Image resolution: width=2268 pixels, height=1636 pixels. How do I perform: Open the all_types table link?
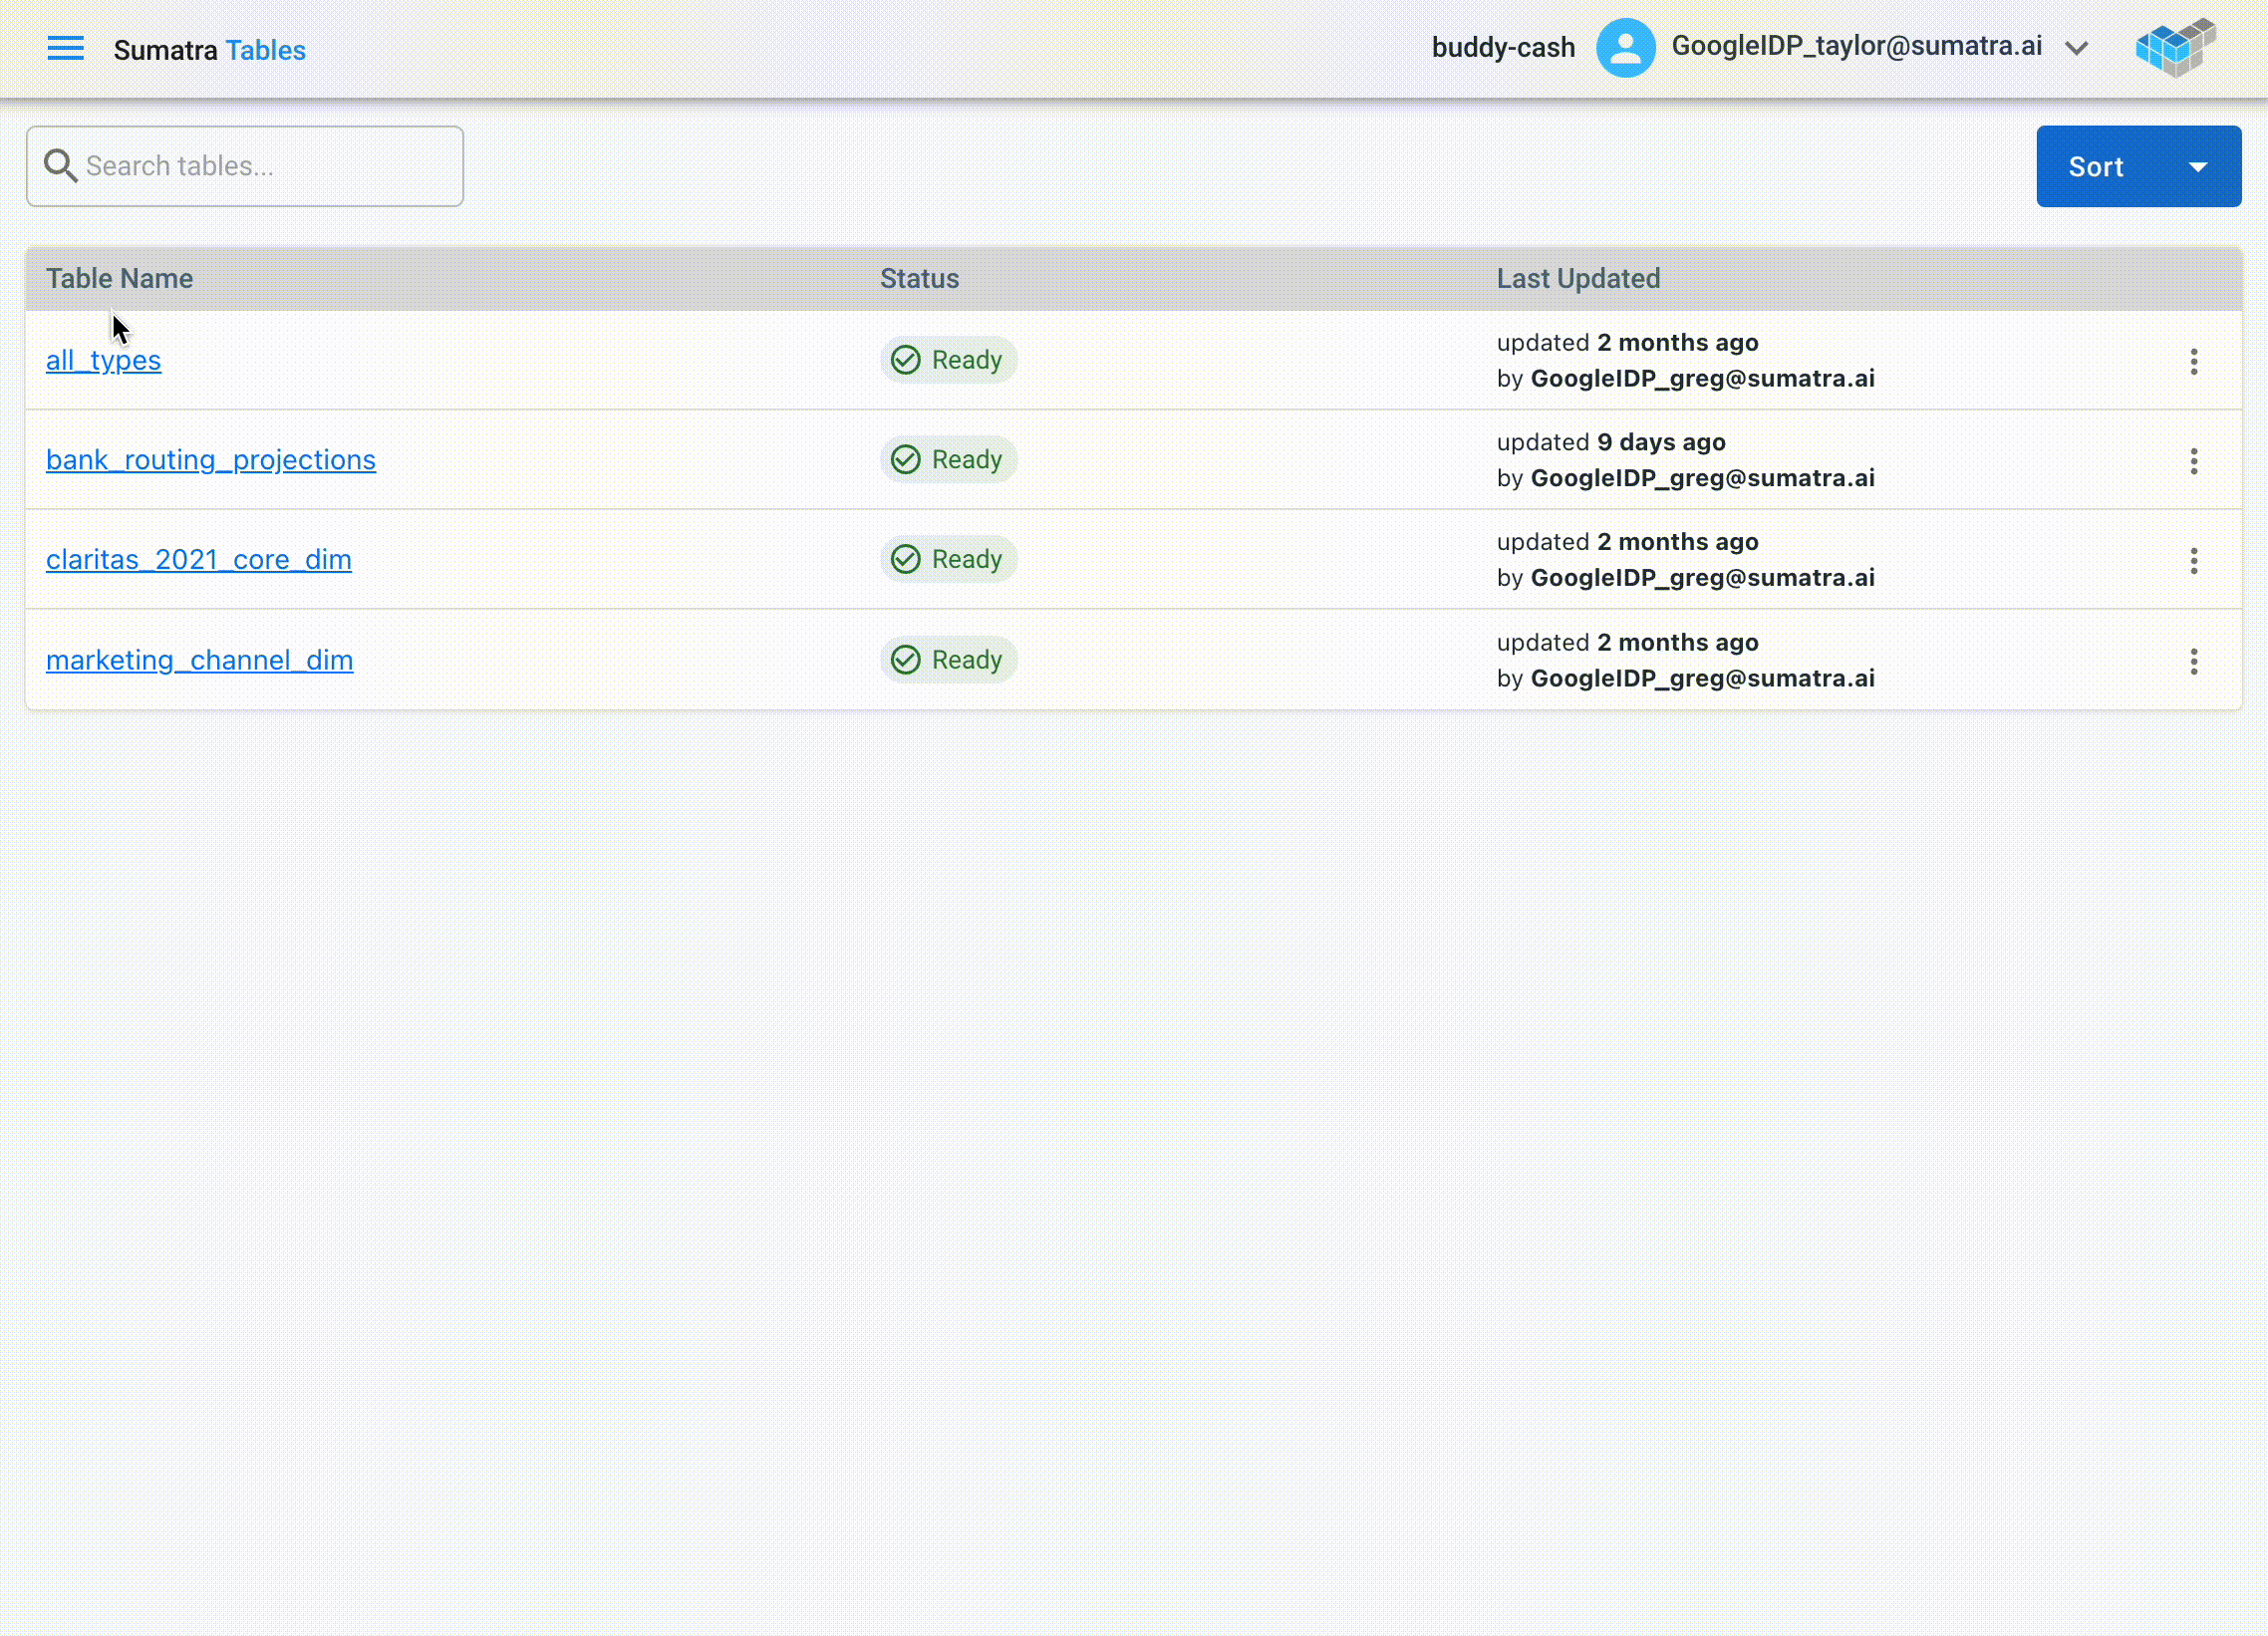[103, 360]
